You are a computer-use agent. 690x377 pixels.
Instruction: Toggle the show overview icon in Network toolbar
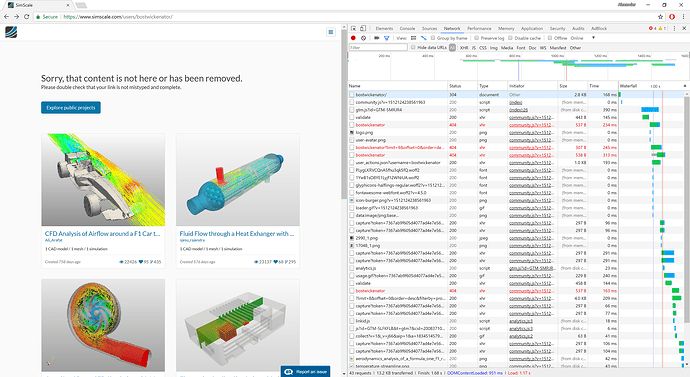(x=423, y=38)
